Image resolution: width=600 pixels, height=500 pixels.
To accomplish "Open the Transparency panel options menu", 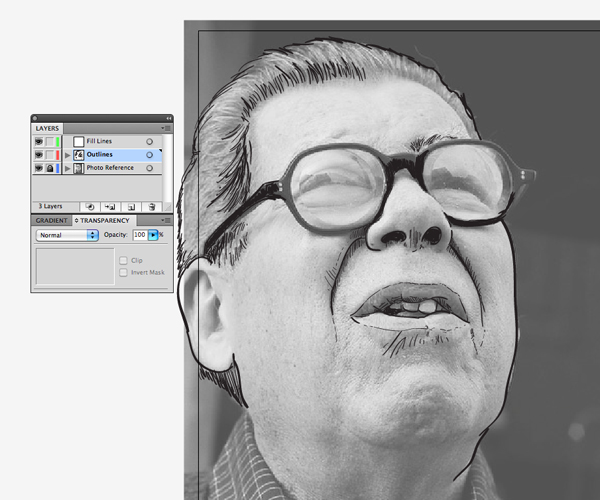I will [167, 219].
